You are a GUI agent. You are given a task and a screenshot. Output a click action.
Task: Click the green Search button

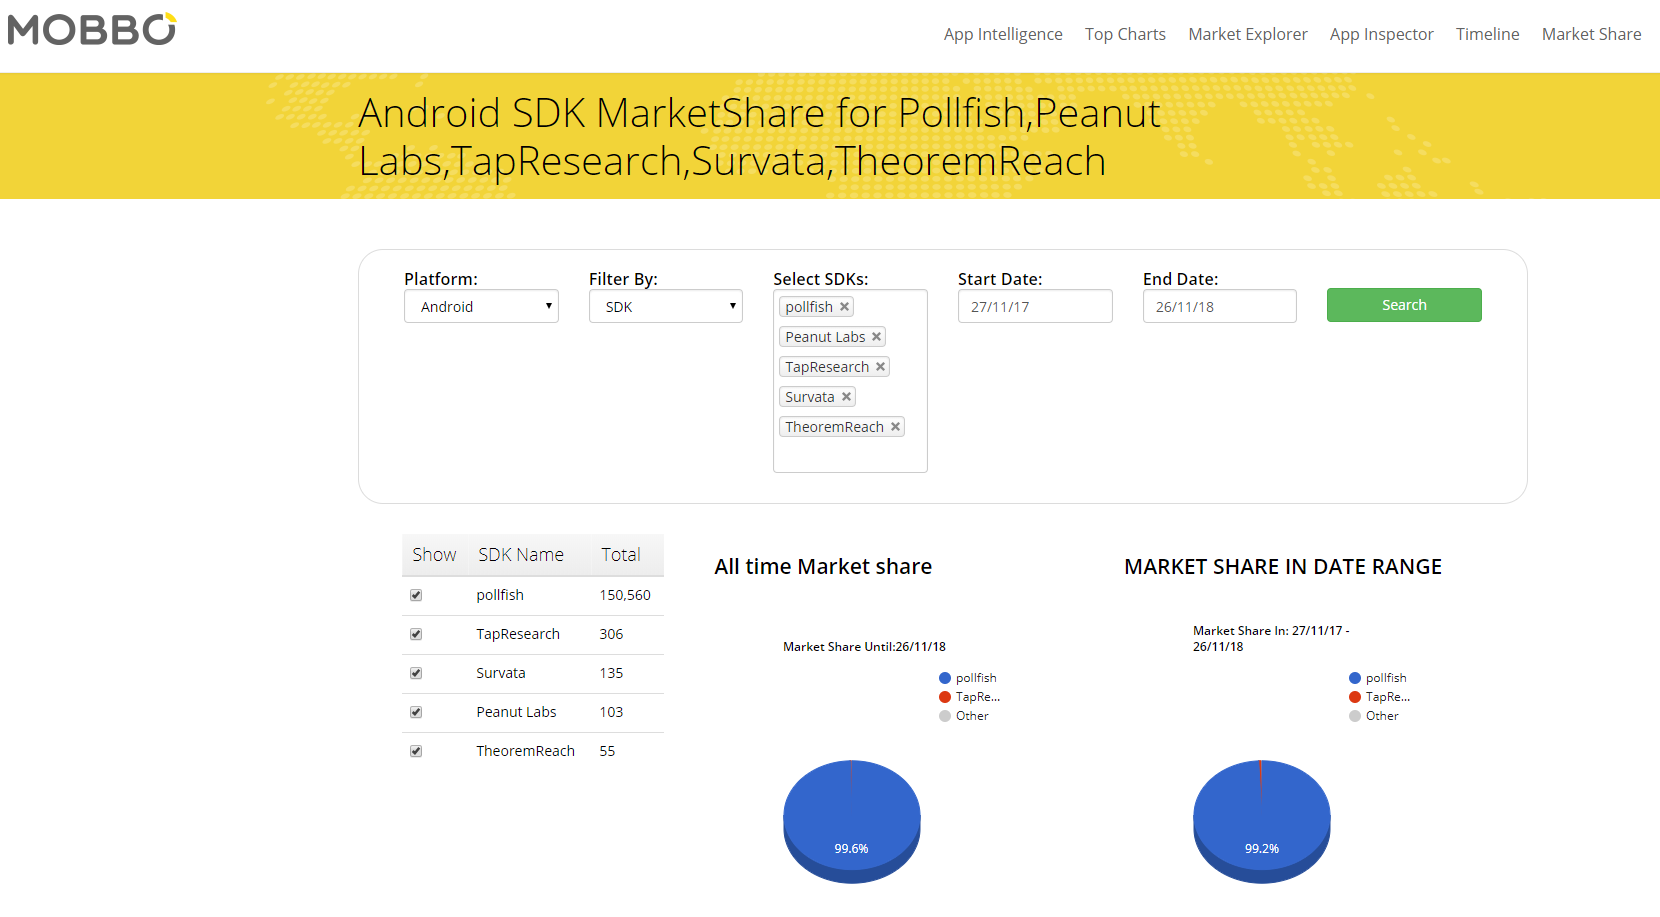tap(1404, 305)
